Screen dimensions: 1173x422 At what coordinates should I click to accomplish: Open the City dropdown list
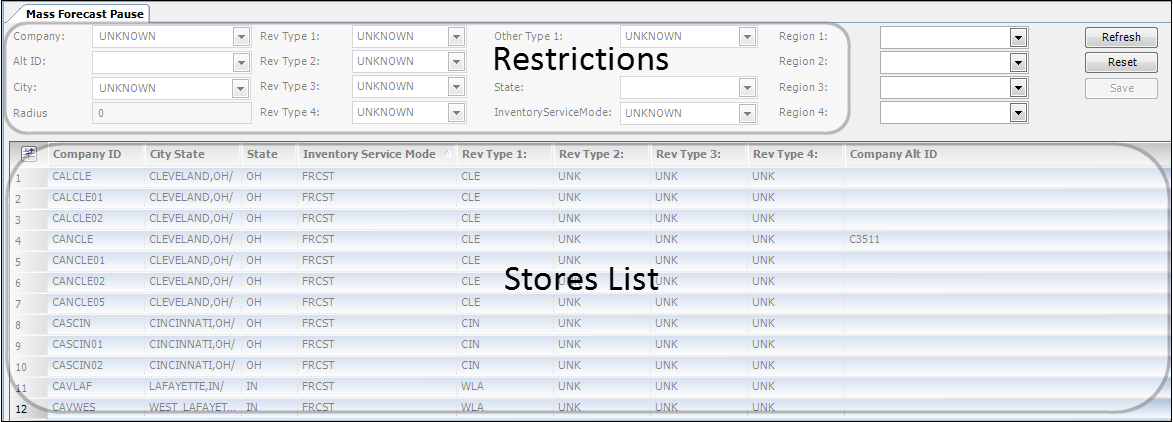click(241, 88)
